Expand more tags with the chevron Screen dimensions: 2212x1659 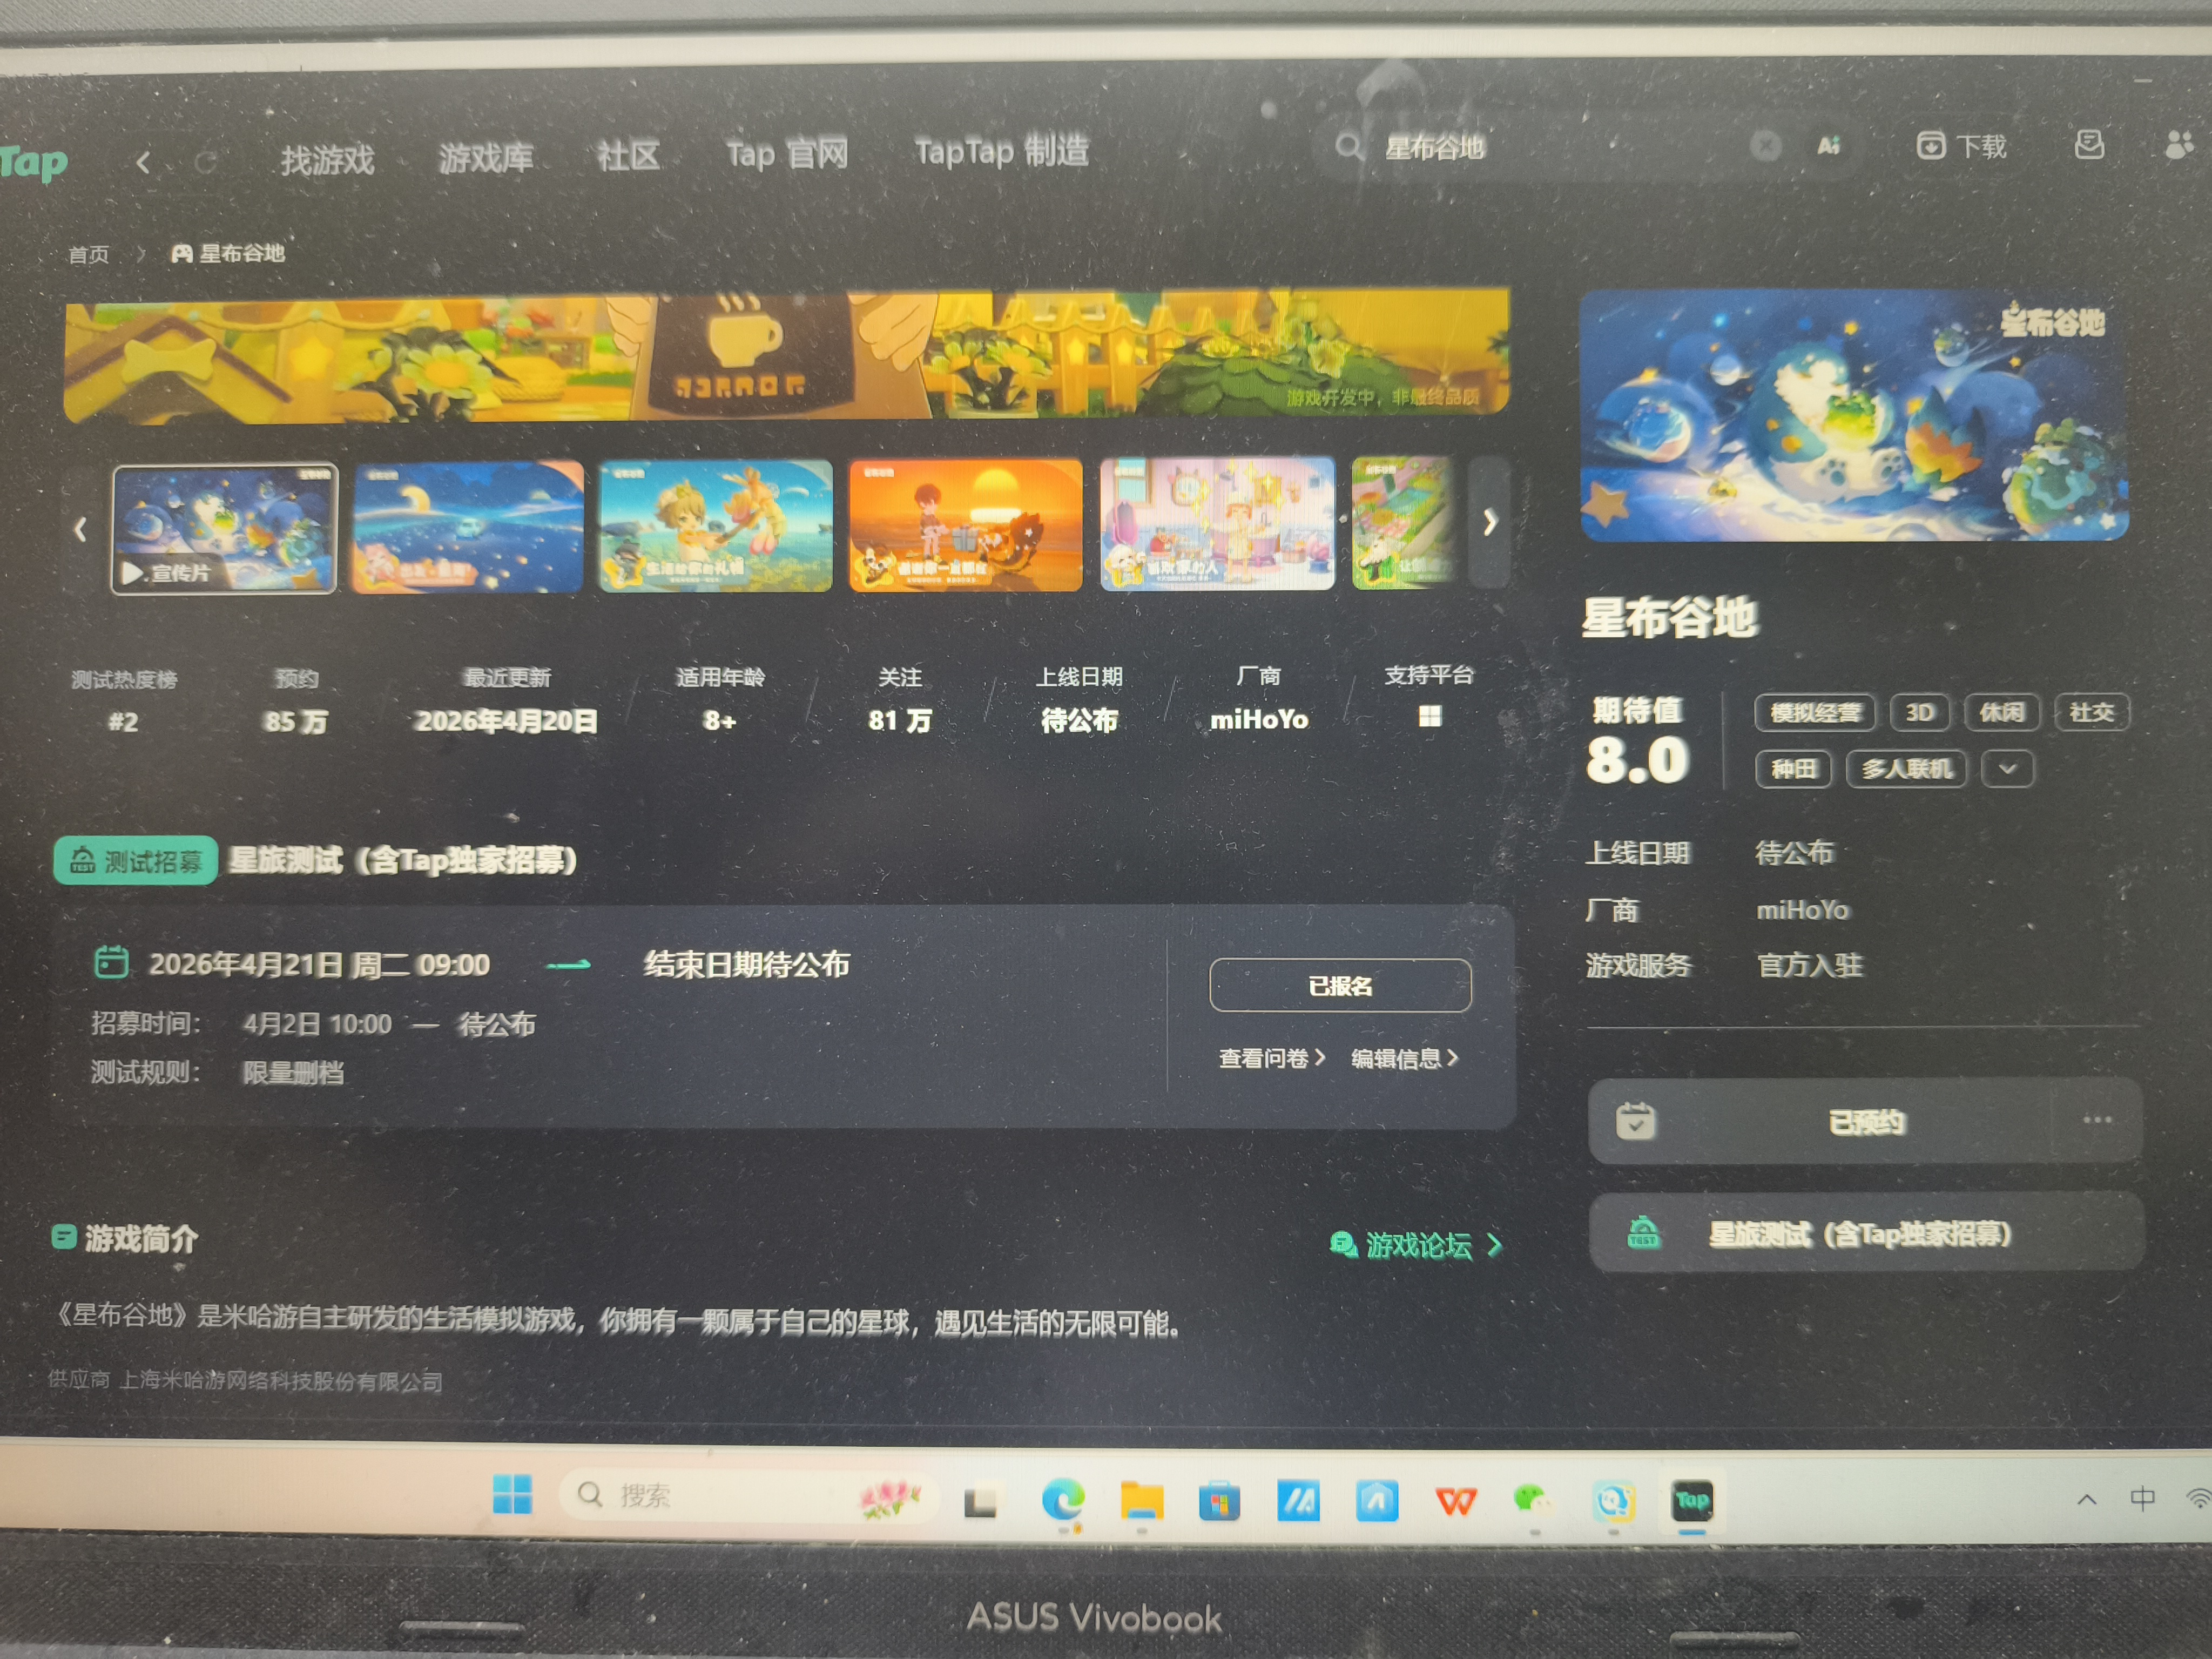pyautogui.click(x=2008, y=769)
